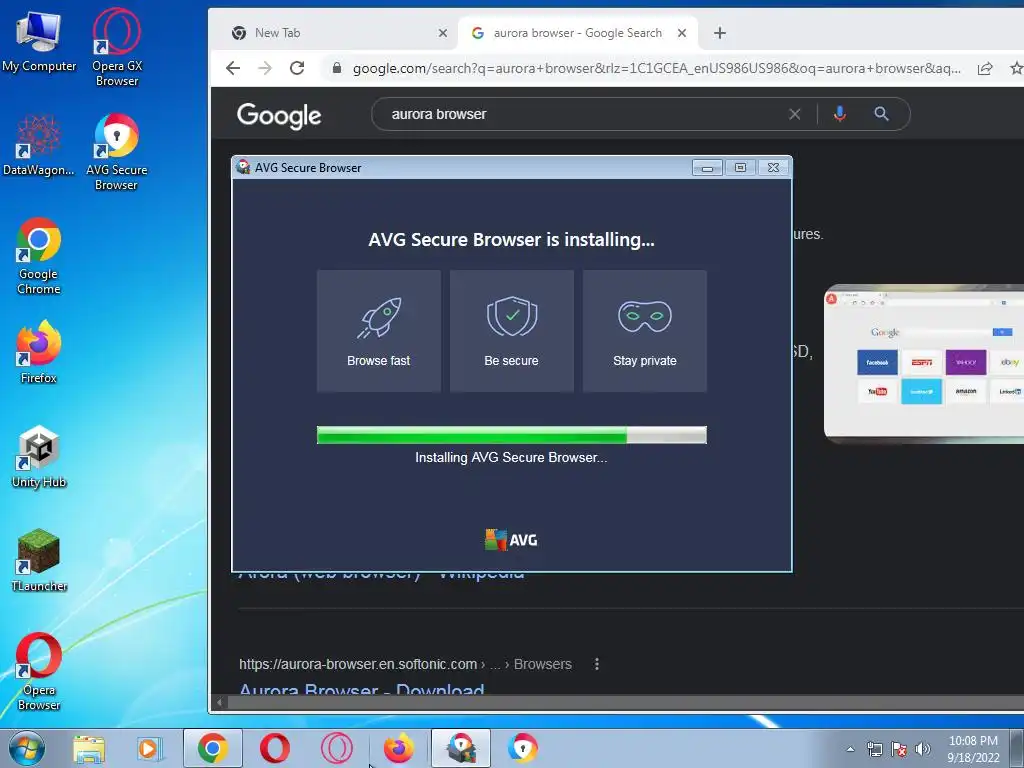Open DataWagon desktop shortcut
Viewport: 1024px width, 768px height.
point(39,146)
